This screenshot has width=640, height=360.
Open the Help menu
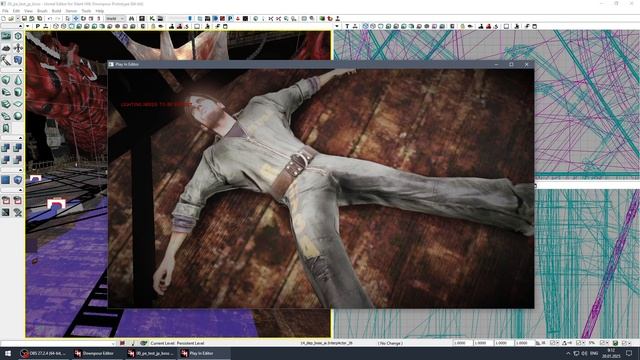100,11
